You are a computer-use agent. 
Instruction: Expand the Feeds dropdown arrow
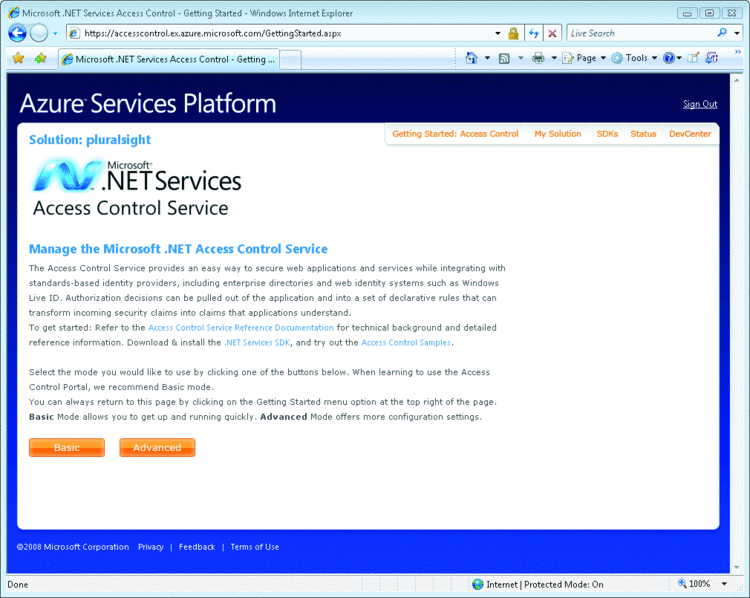[520, 58]
